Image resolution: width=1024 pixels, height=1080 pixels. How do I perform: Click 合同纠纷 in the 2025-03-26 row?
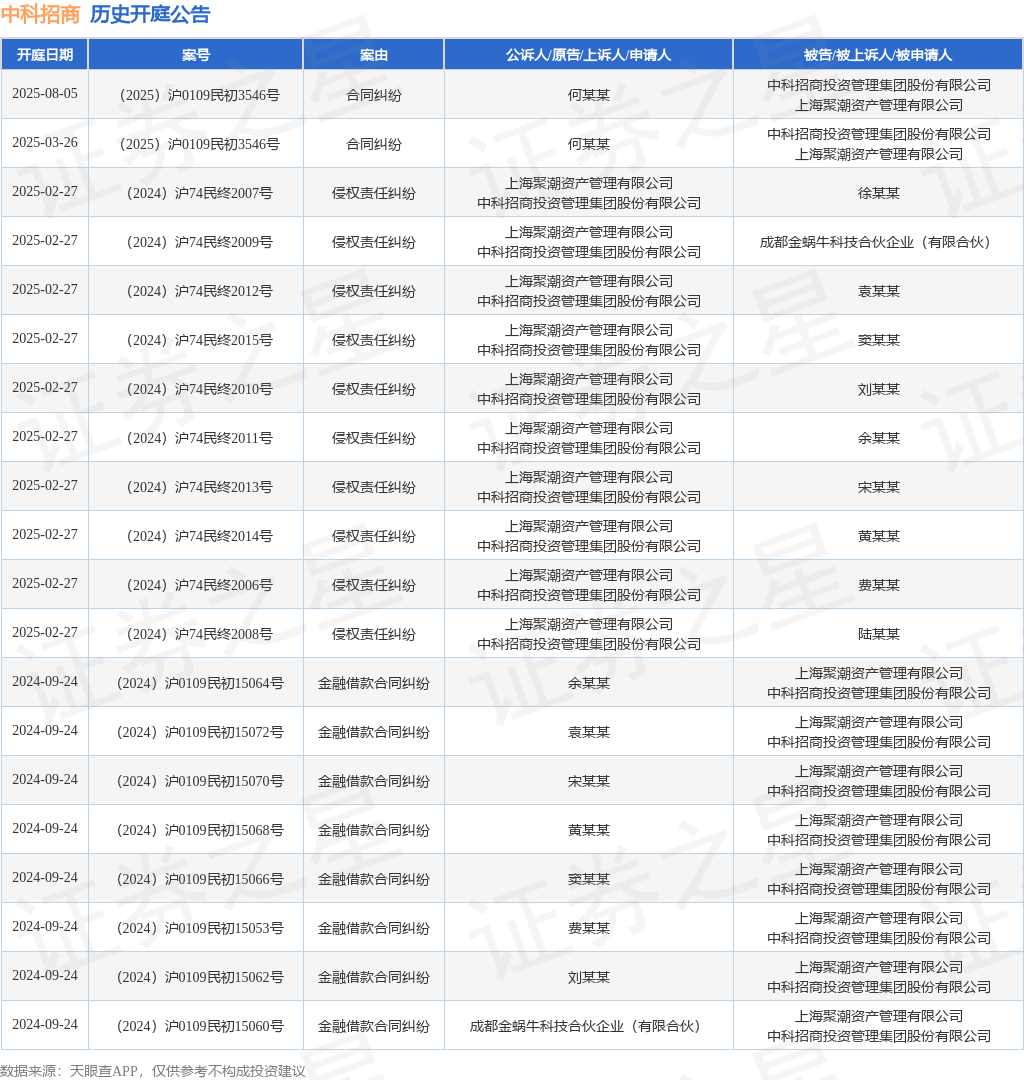[374, 144]
